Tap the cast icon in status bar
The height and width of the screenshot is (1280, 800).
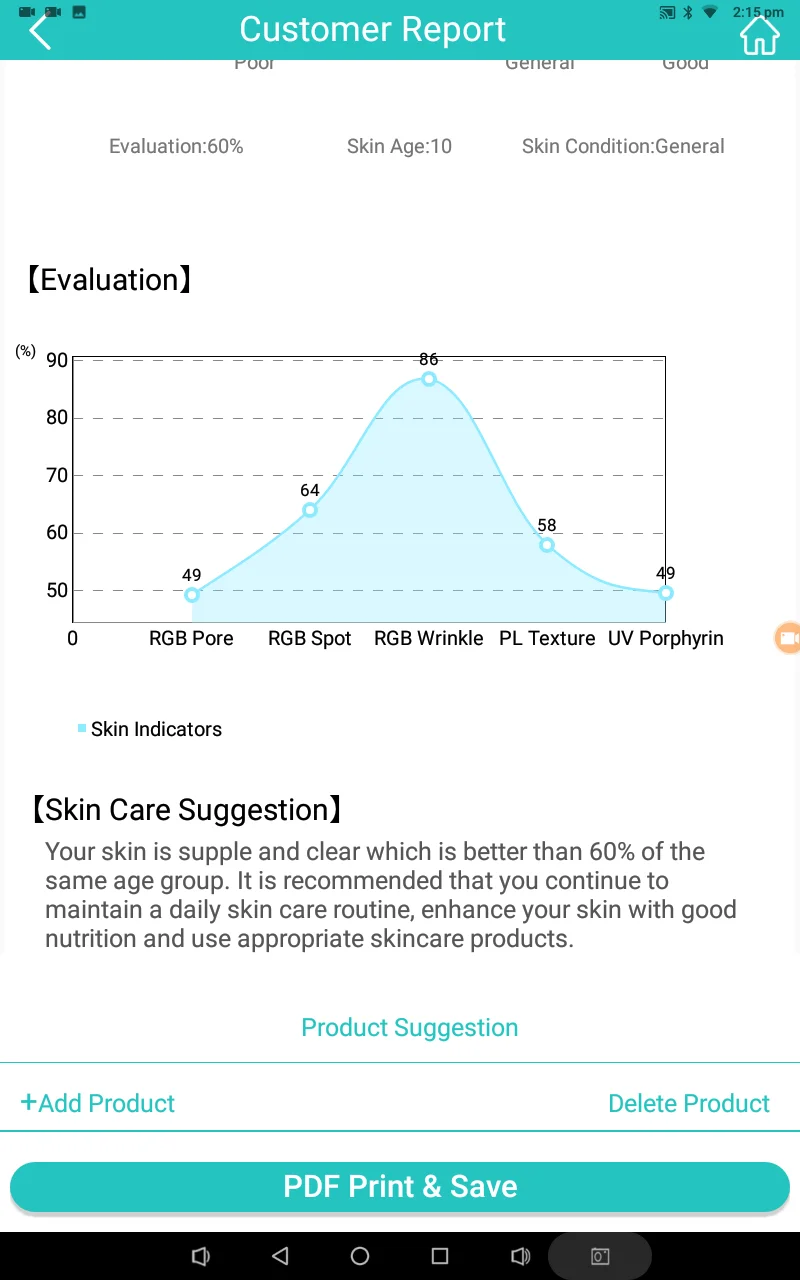[x=667, y=13]
